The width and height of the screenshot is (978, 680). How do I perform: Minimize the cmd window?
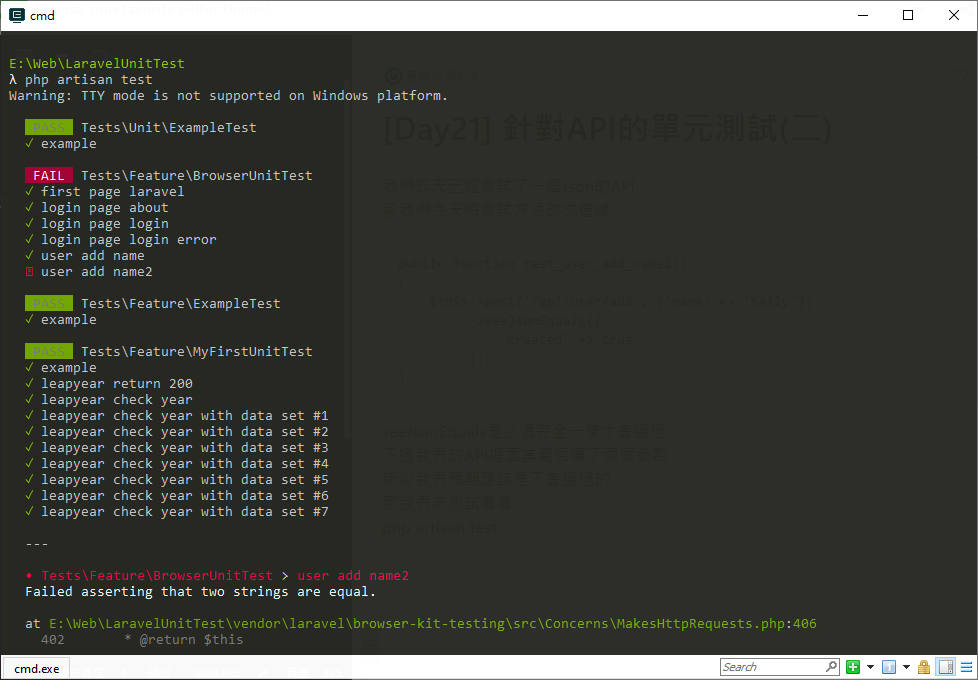coord(863,15)
